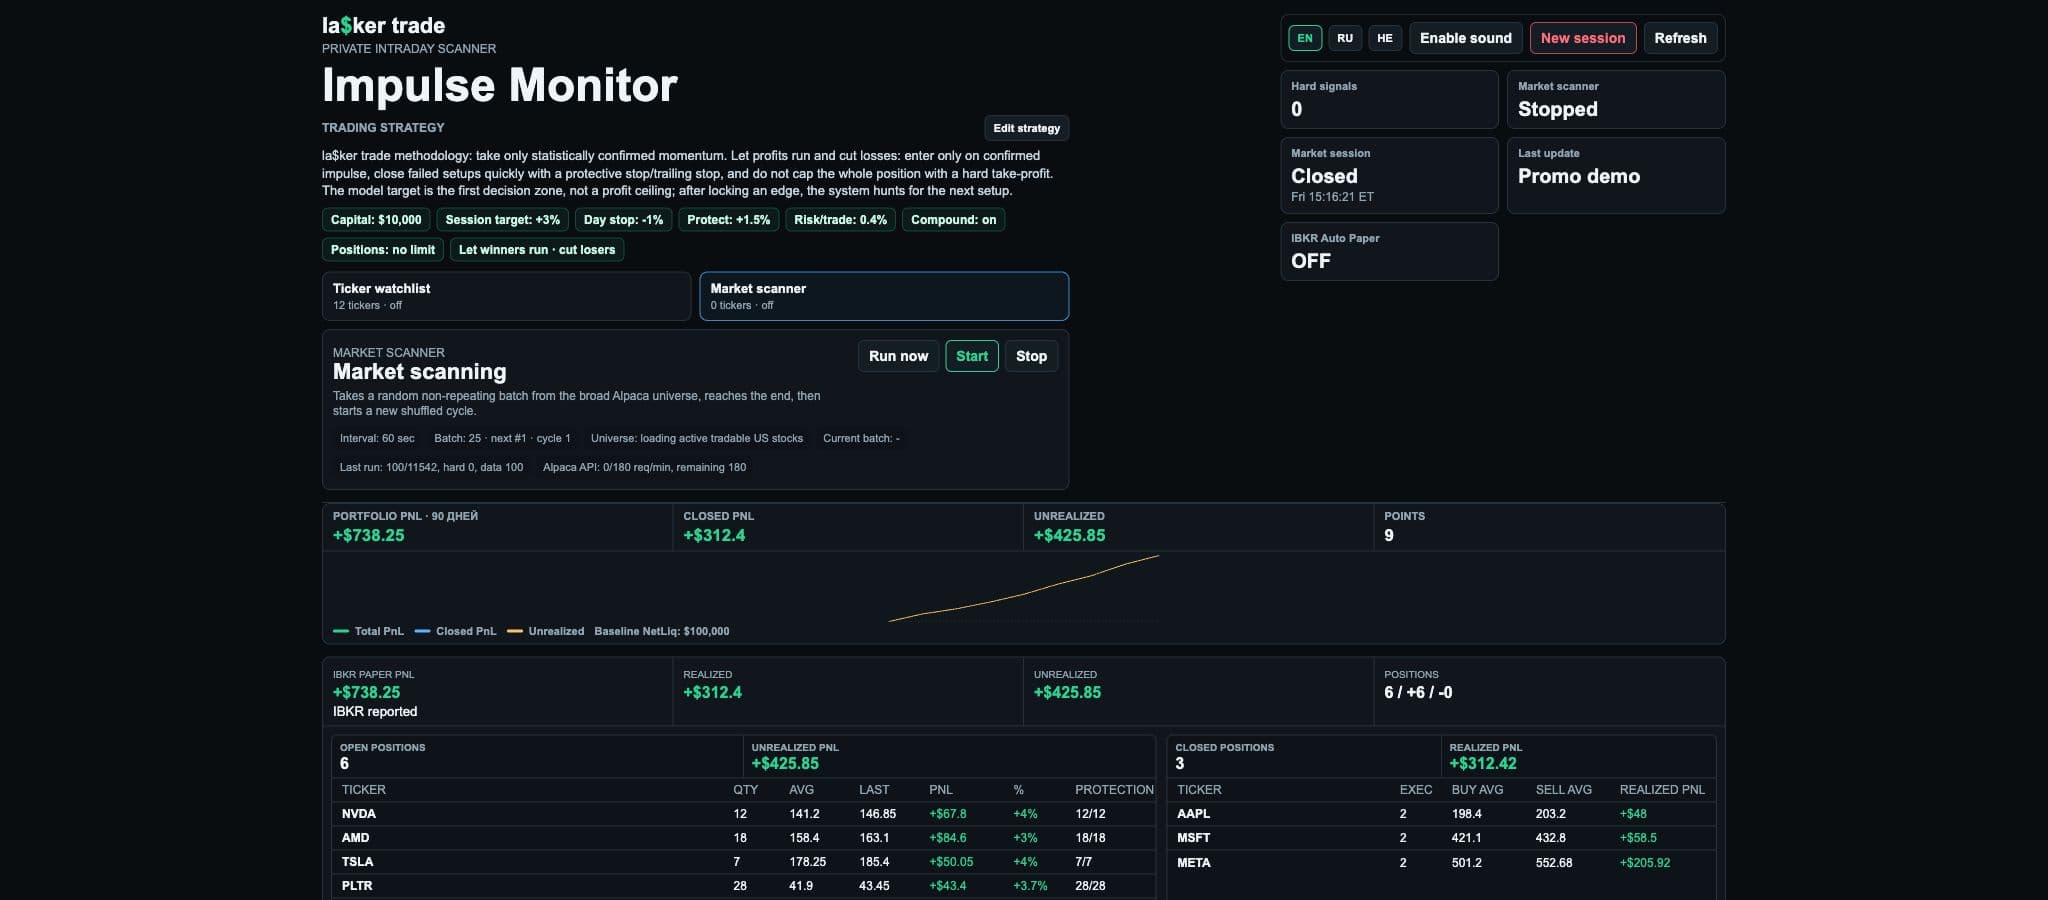
Task: Stop the market scanner
Action: coord(1031,356)
